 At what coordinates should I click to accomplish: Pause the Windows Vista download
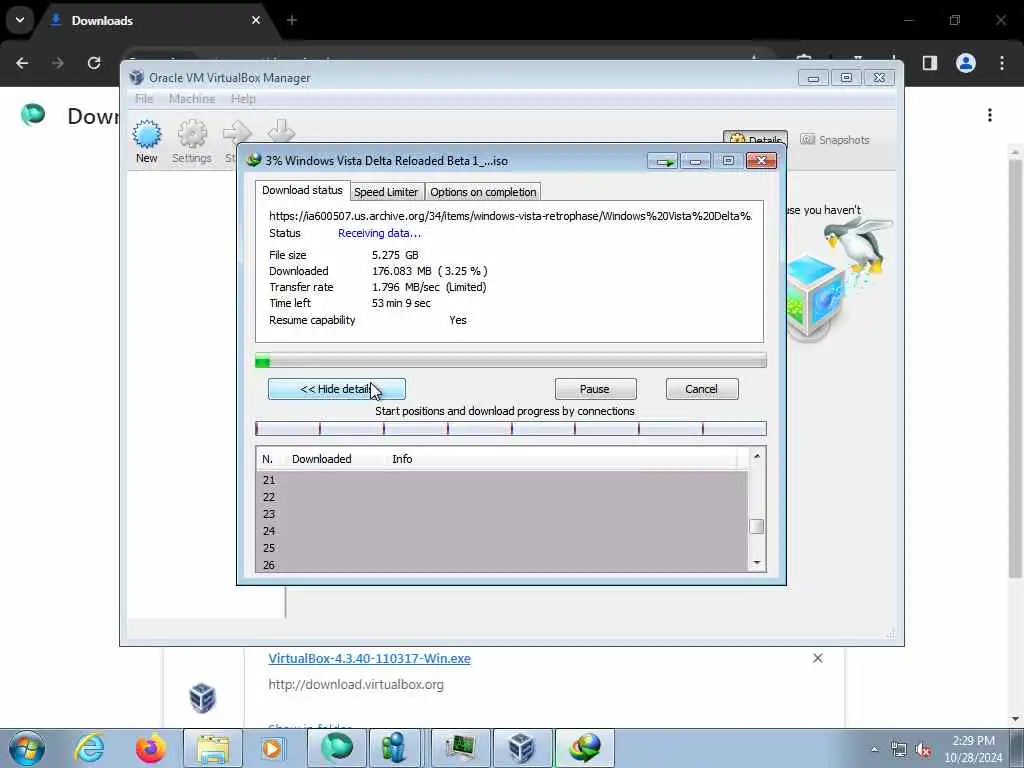(595, 389)
